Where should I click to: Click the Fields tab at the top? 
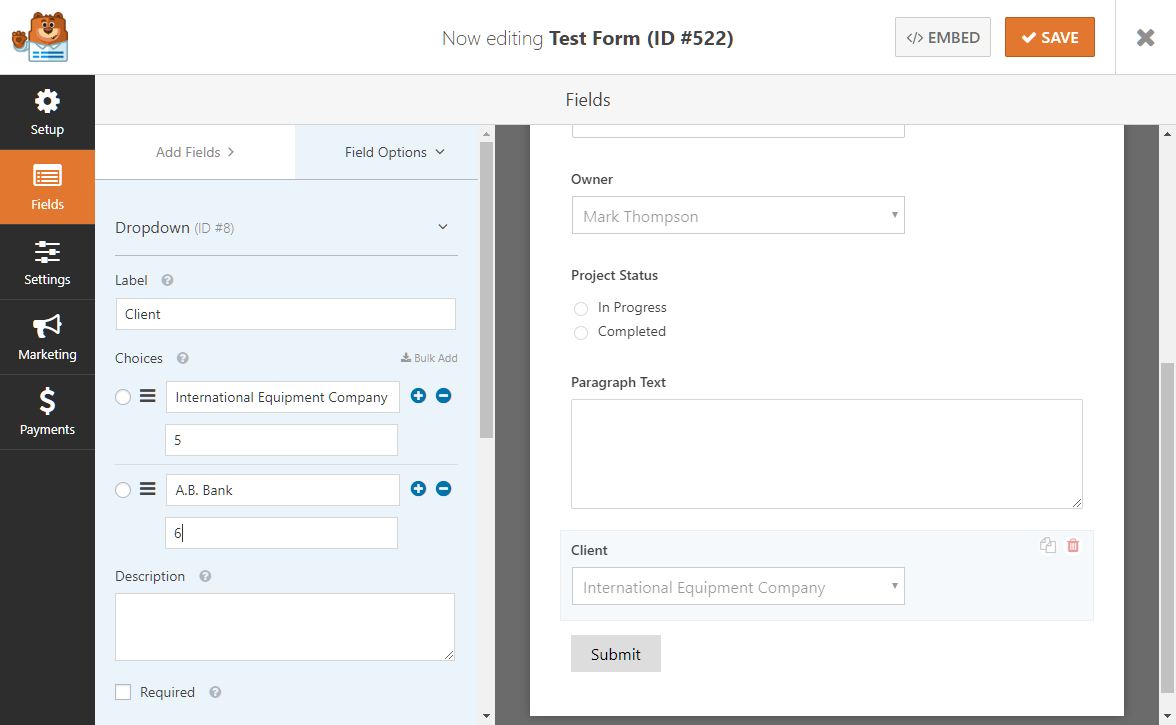(587, 99)
